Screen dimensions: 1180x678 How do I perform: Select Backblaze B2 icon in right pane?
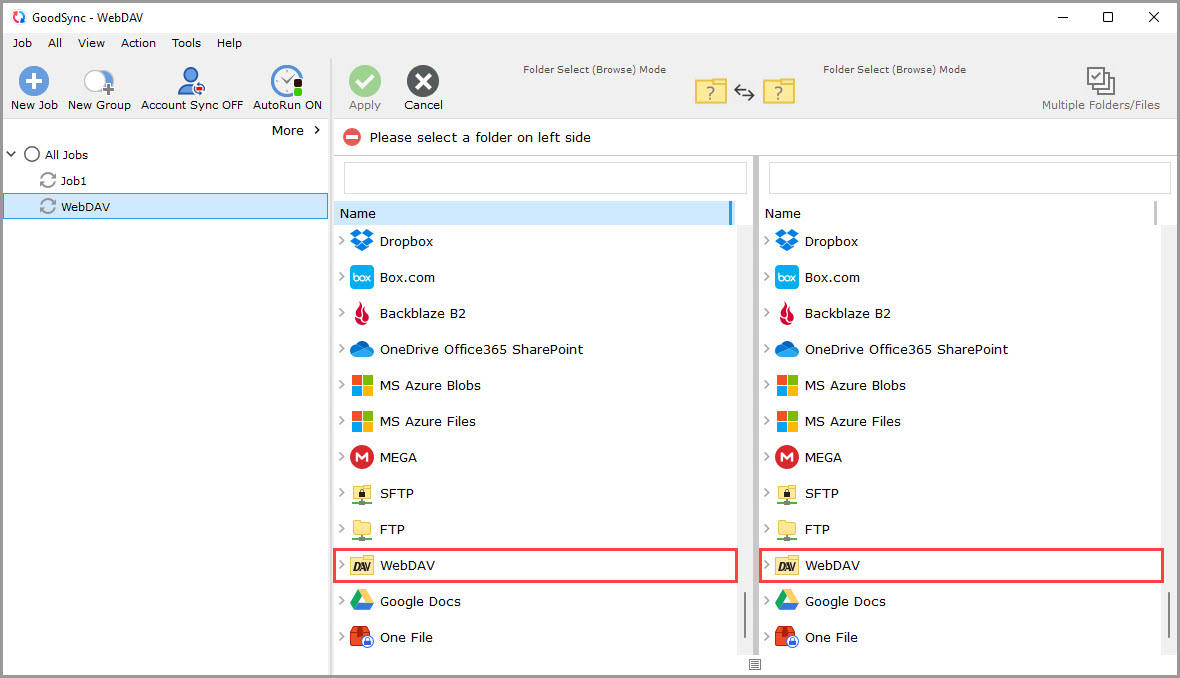tap(787, 313)
